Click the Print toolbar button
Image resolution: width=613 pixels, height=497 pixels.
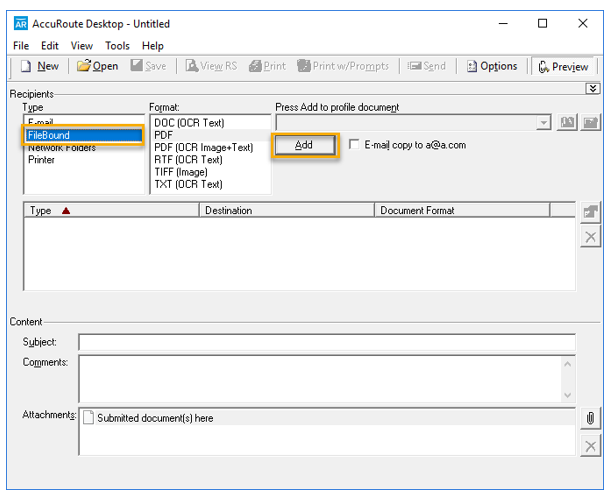point(267,66)
